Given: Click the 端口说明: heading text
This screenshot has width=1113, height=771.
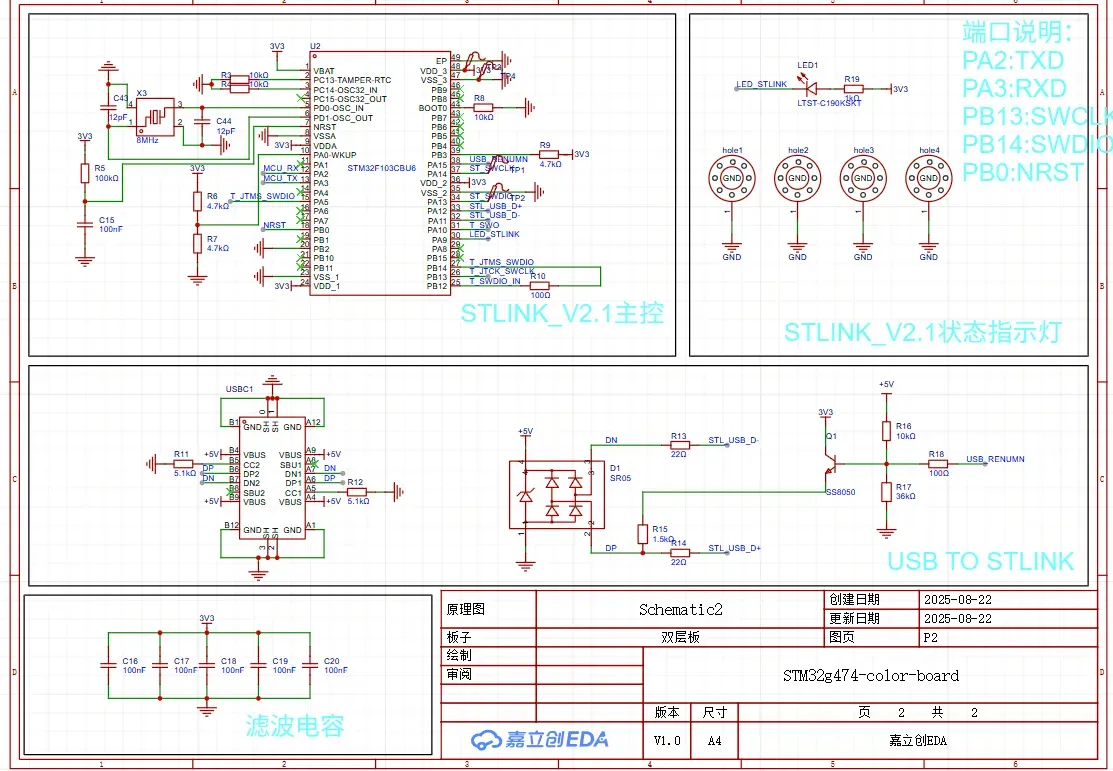Looking at the screenshot, I should (1017, 32).
